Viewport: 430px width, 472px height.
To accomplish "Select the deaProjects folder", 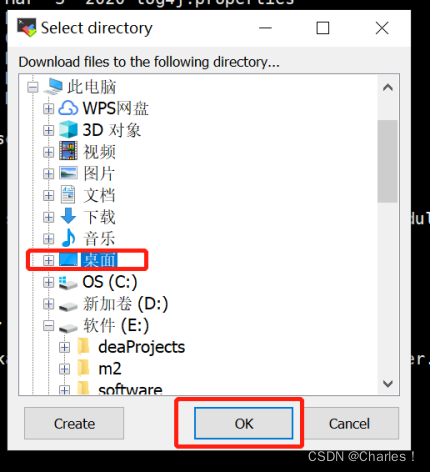I will (x=141, y=347).
